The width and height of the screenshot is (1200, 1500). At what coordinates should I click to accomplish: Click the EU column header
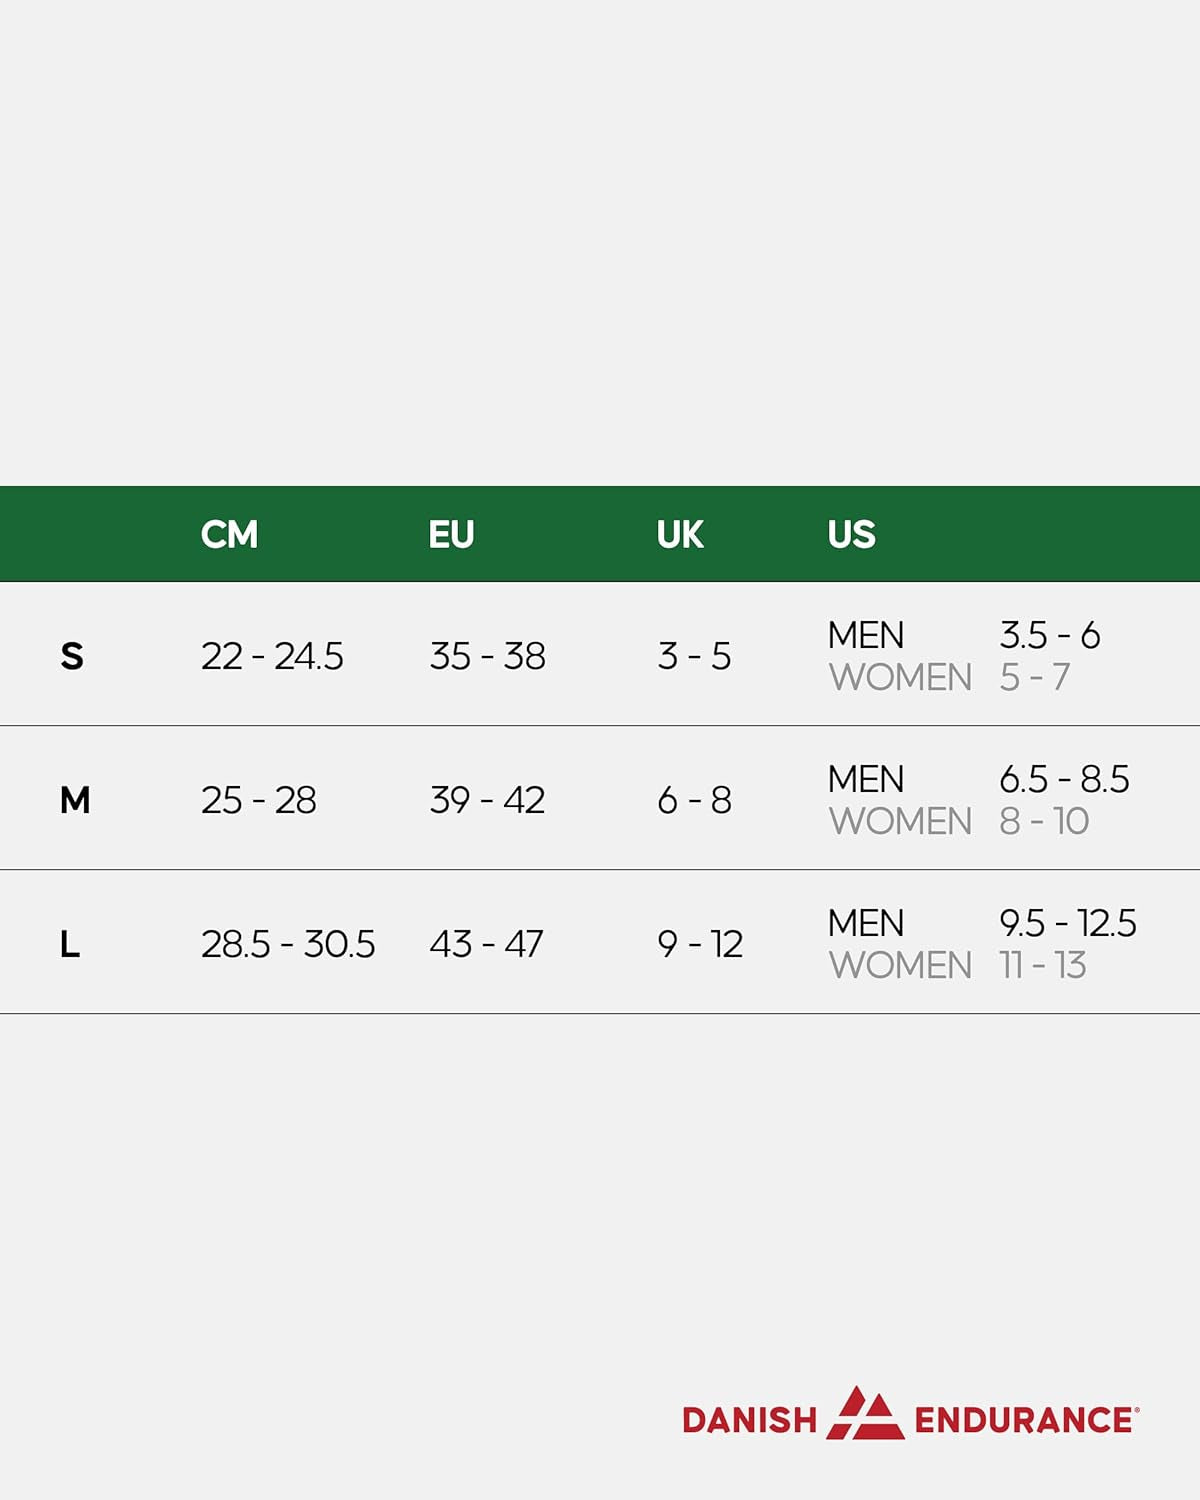pos(451,535)
